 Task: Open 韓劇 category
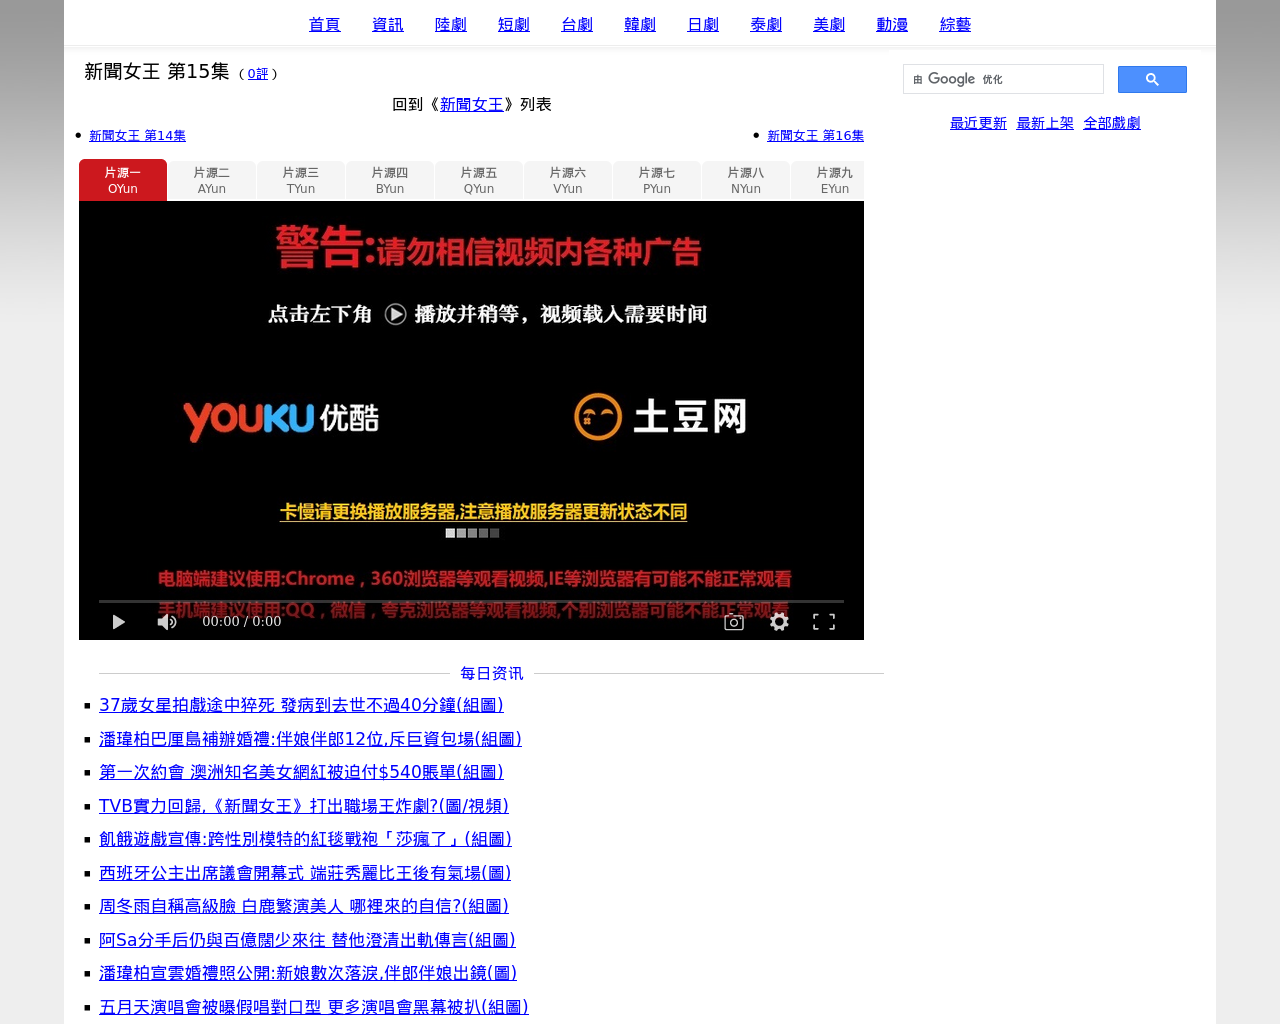[640, 24]
